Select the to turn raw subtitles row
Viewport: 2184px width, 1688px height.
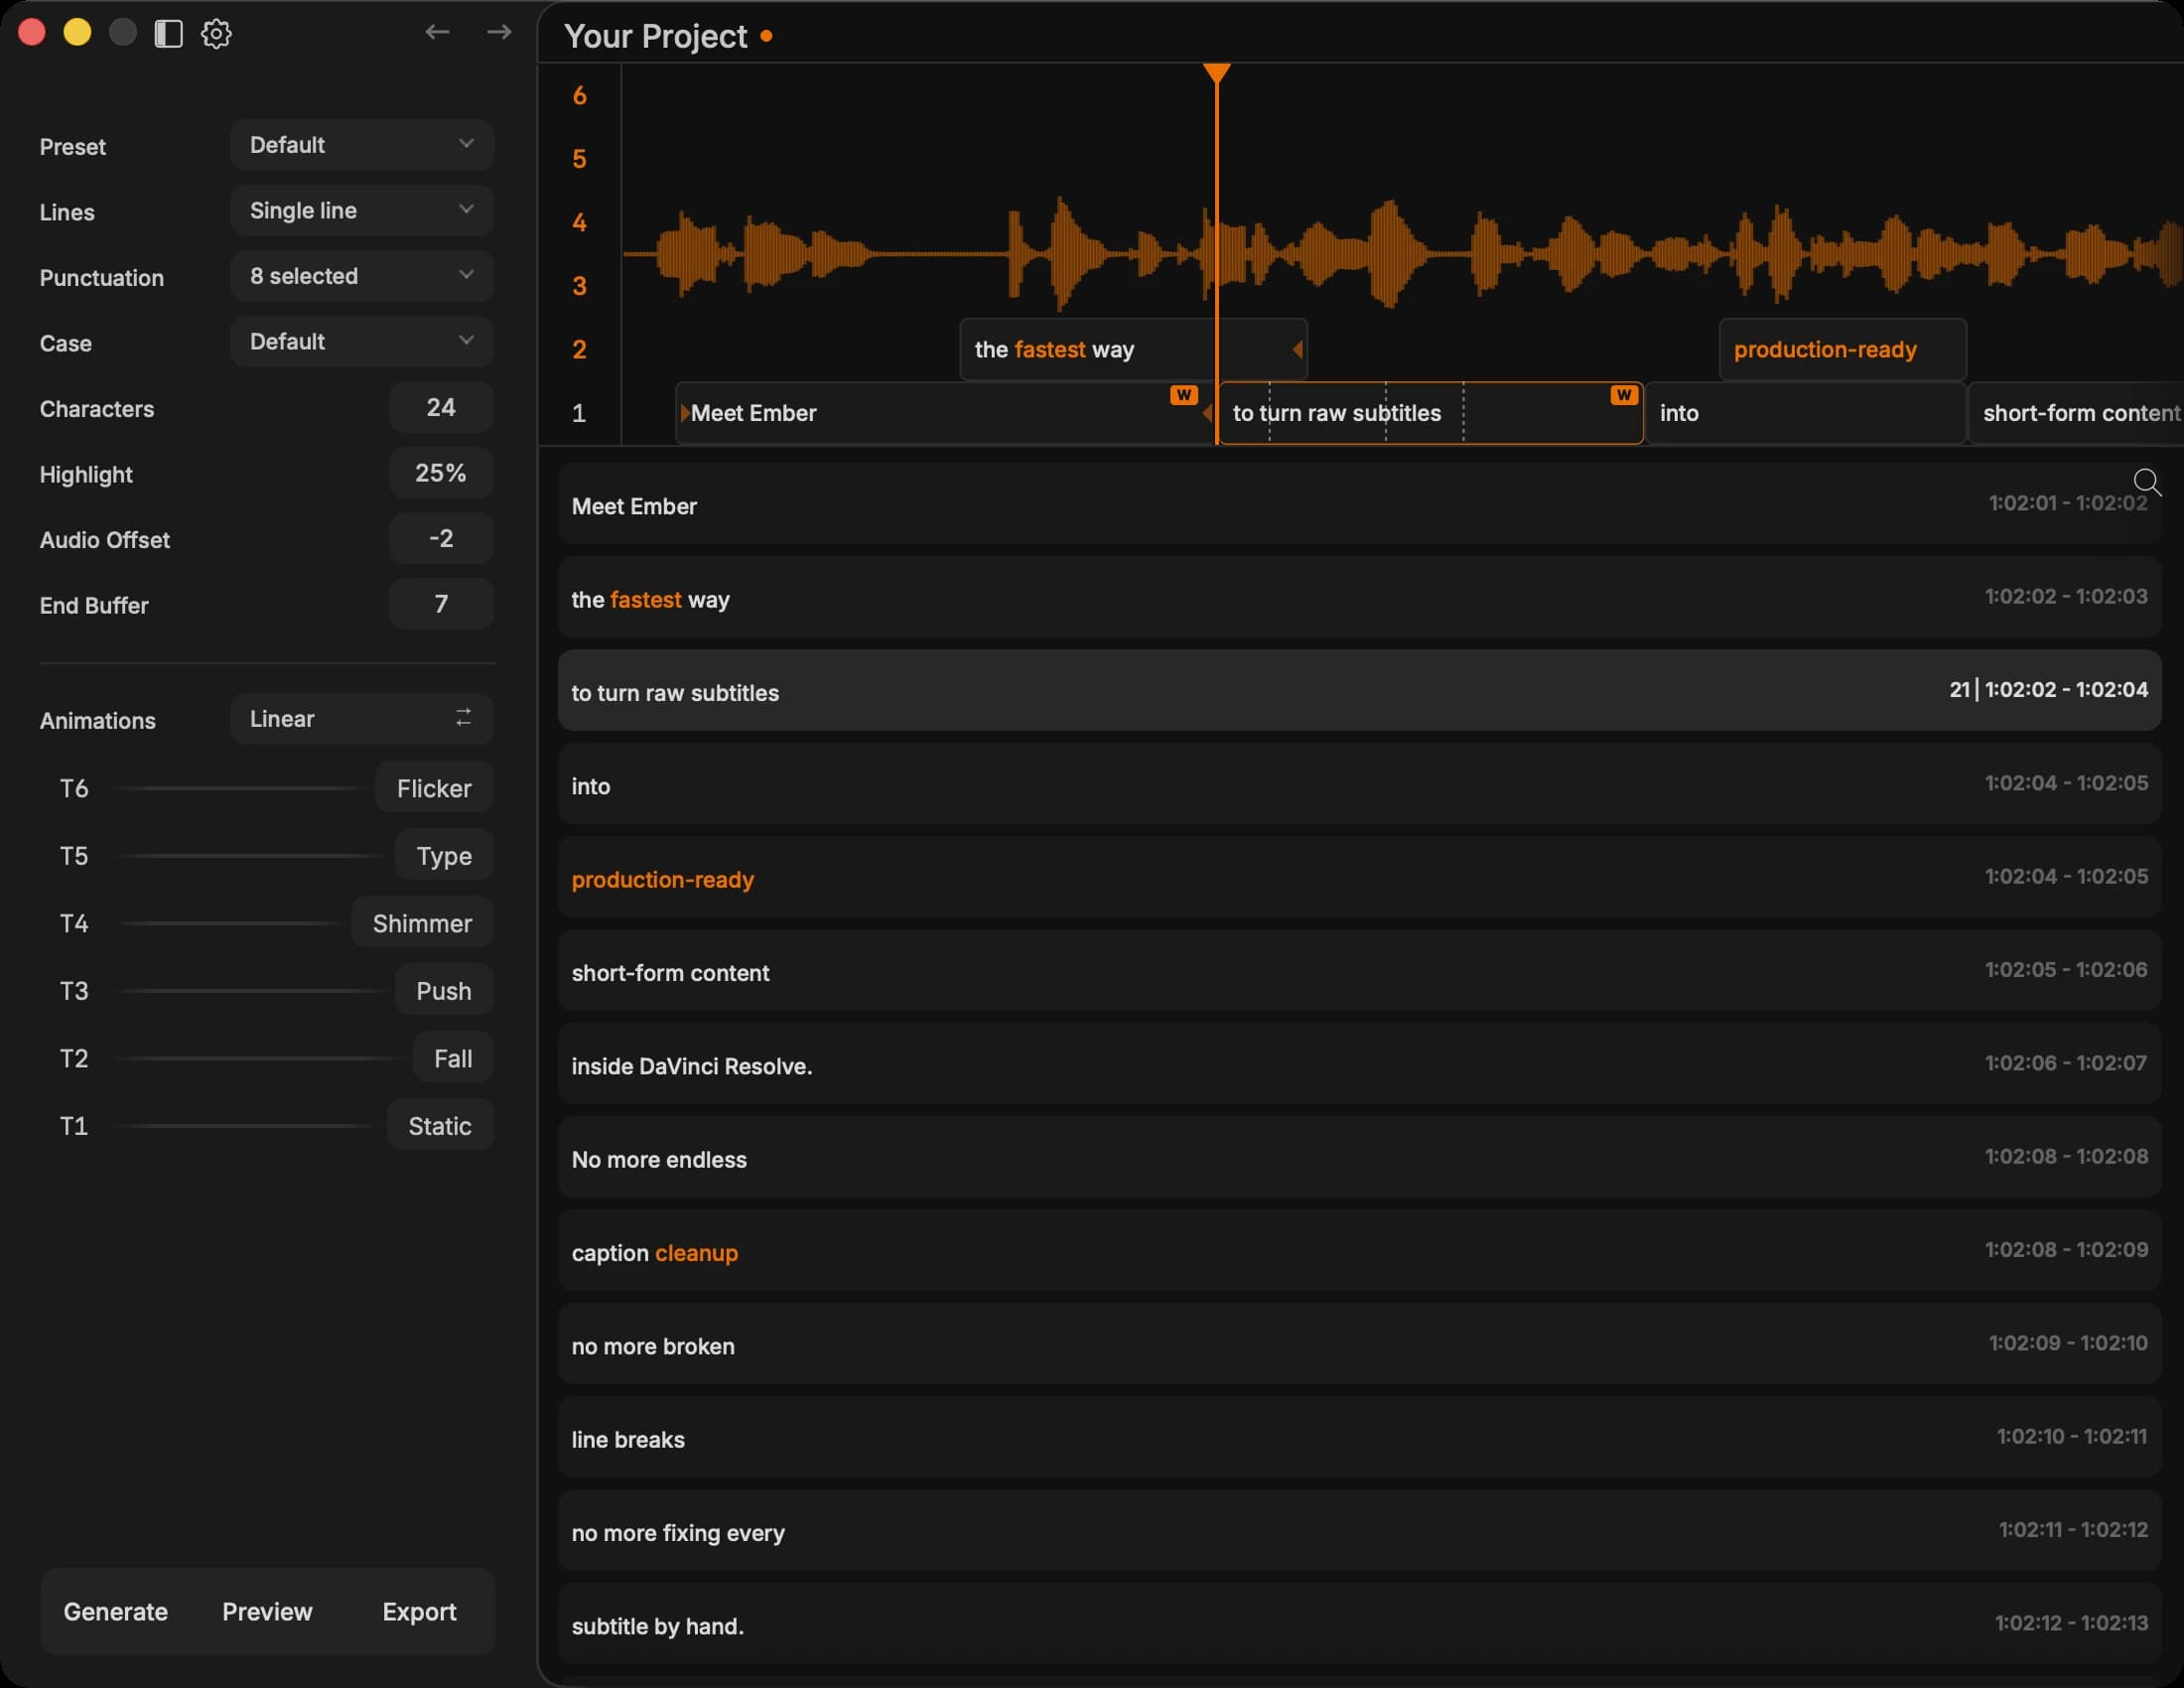(x=1359, y=691)
